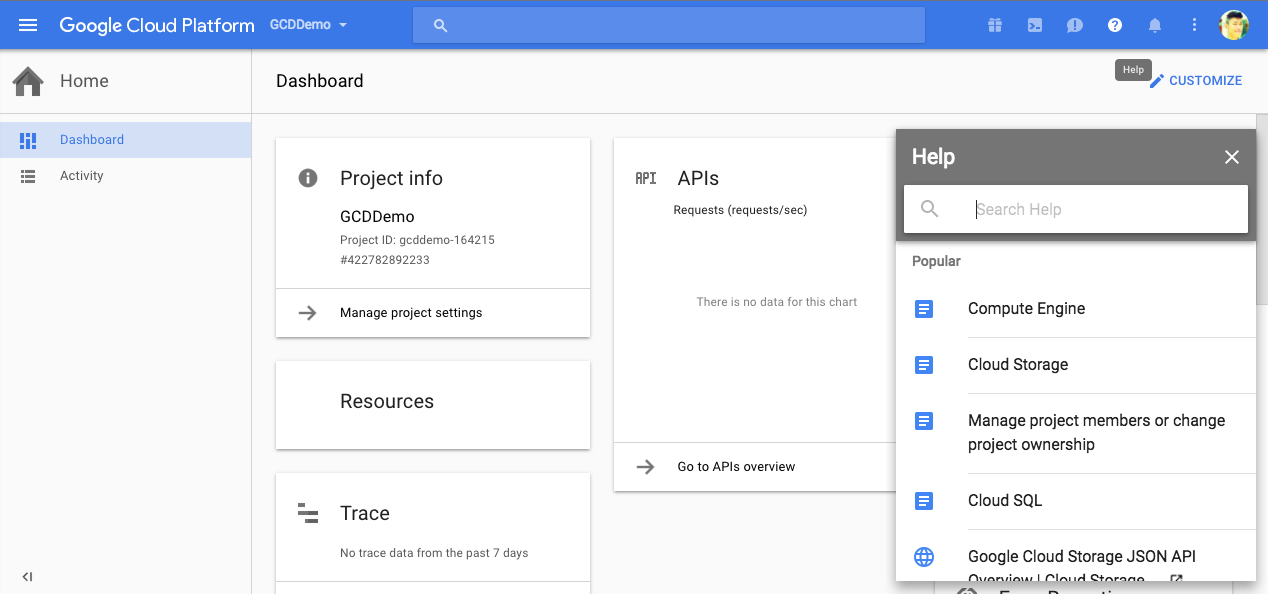Open the Compute Engine help article
Viewport: 1268px width, 594px height.
(x=1026, y=309)
